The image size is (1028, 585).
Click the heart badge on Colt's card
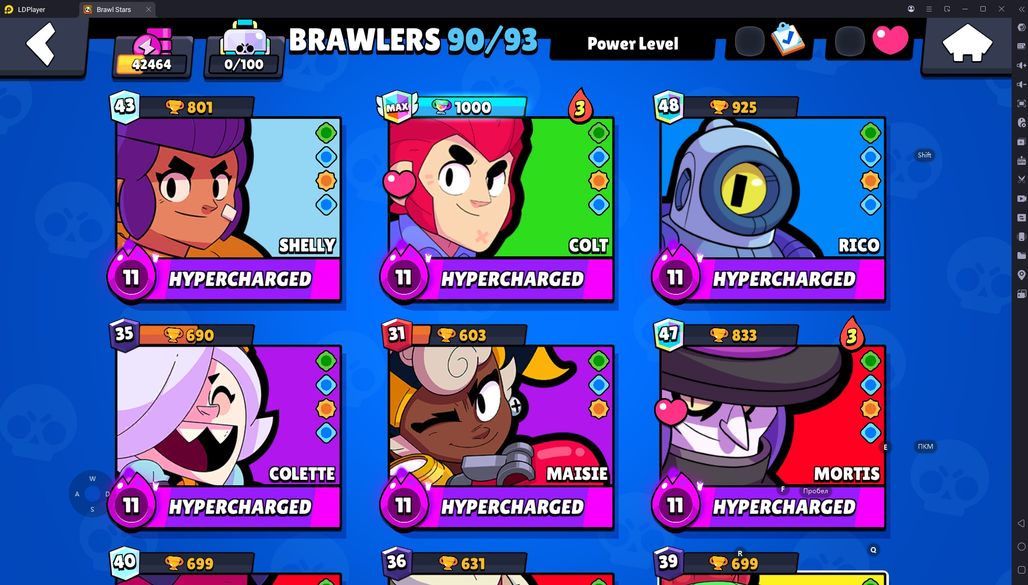(399, 183)
